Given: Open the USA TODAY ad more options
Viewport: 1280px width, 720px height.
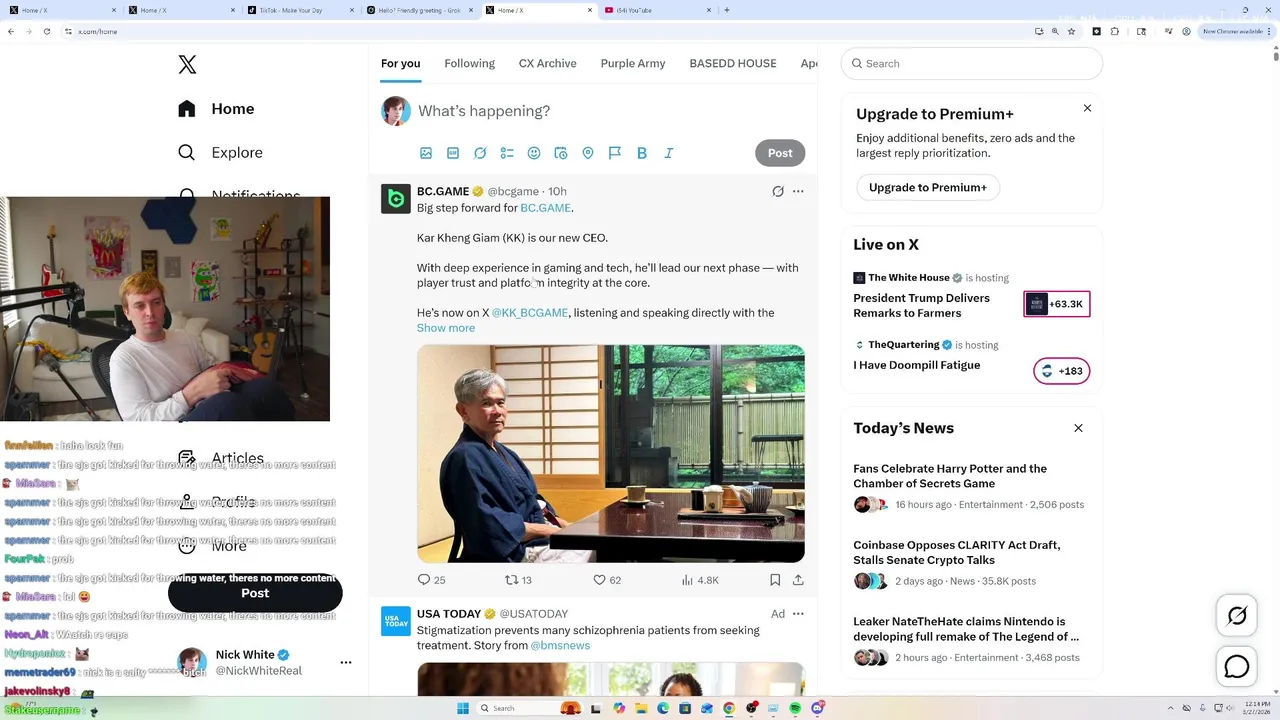Looking at the screenshot, I should tap(798, 614).
